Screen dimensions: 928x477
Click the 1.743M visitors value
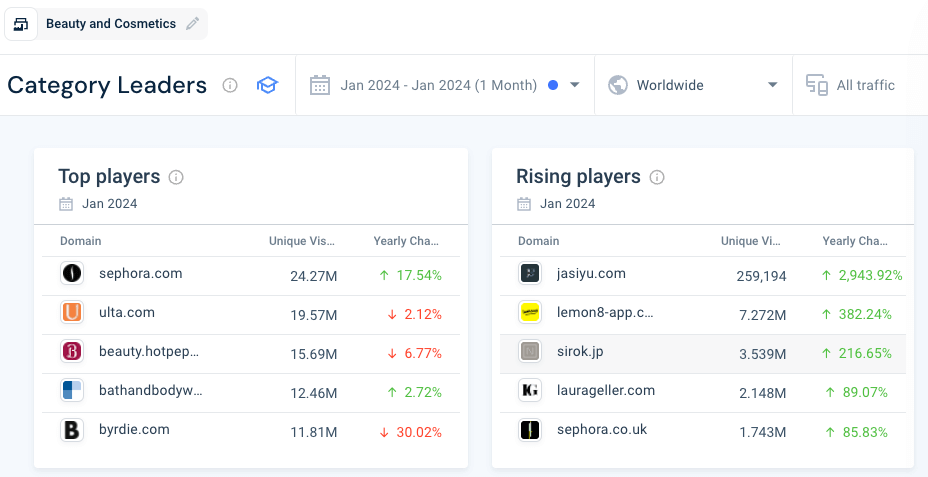[763, 432]
